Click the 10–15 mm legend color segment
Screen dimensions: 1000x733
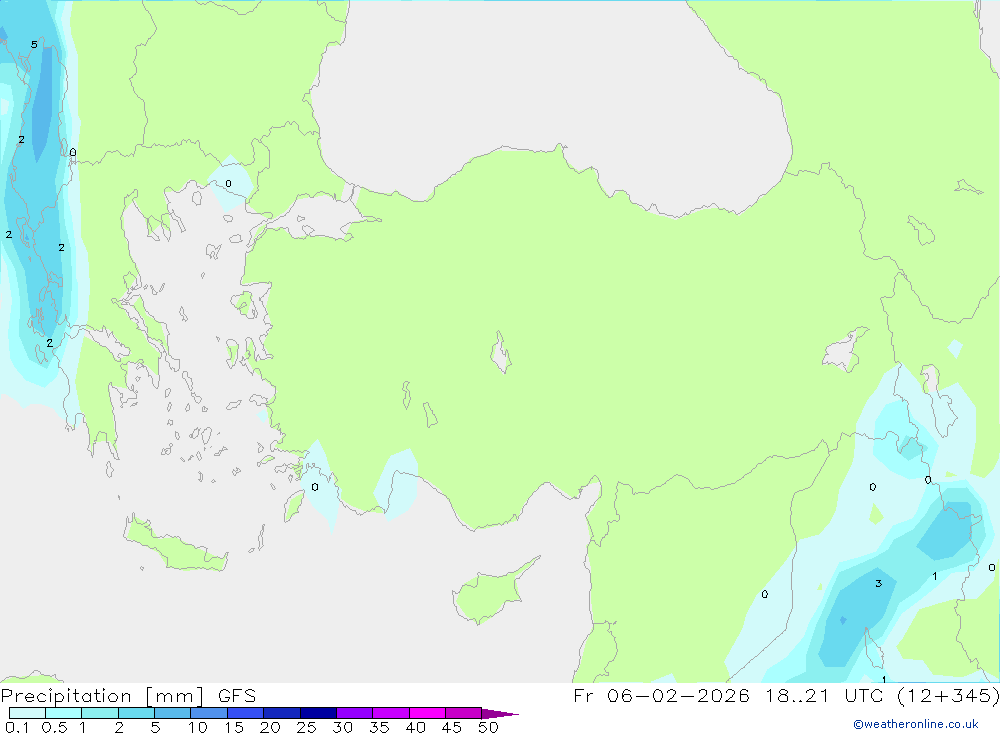click(x=209, y=713)
